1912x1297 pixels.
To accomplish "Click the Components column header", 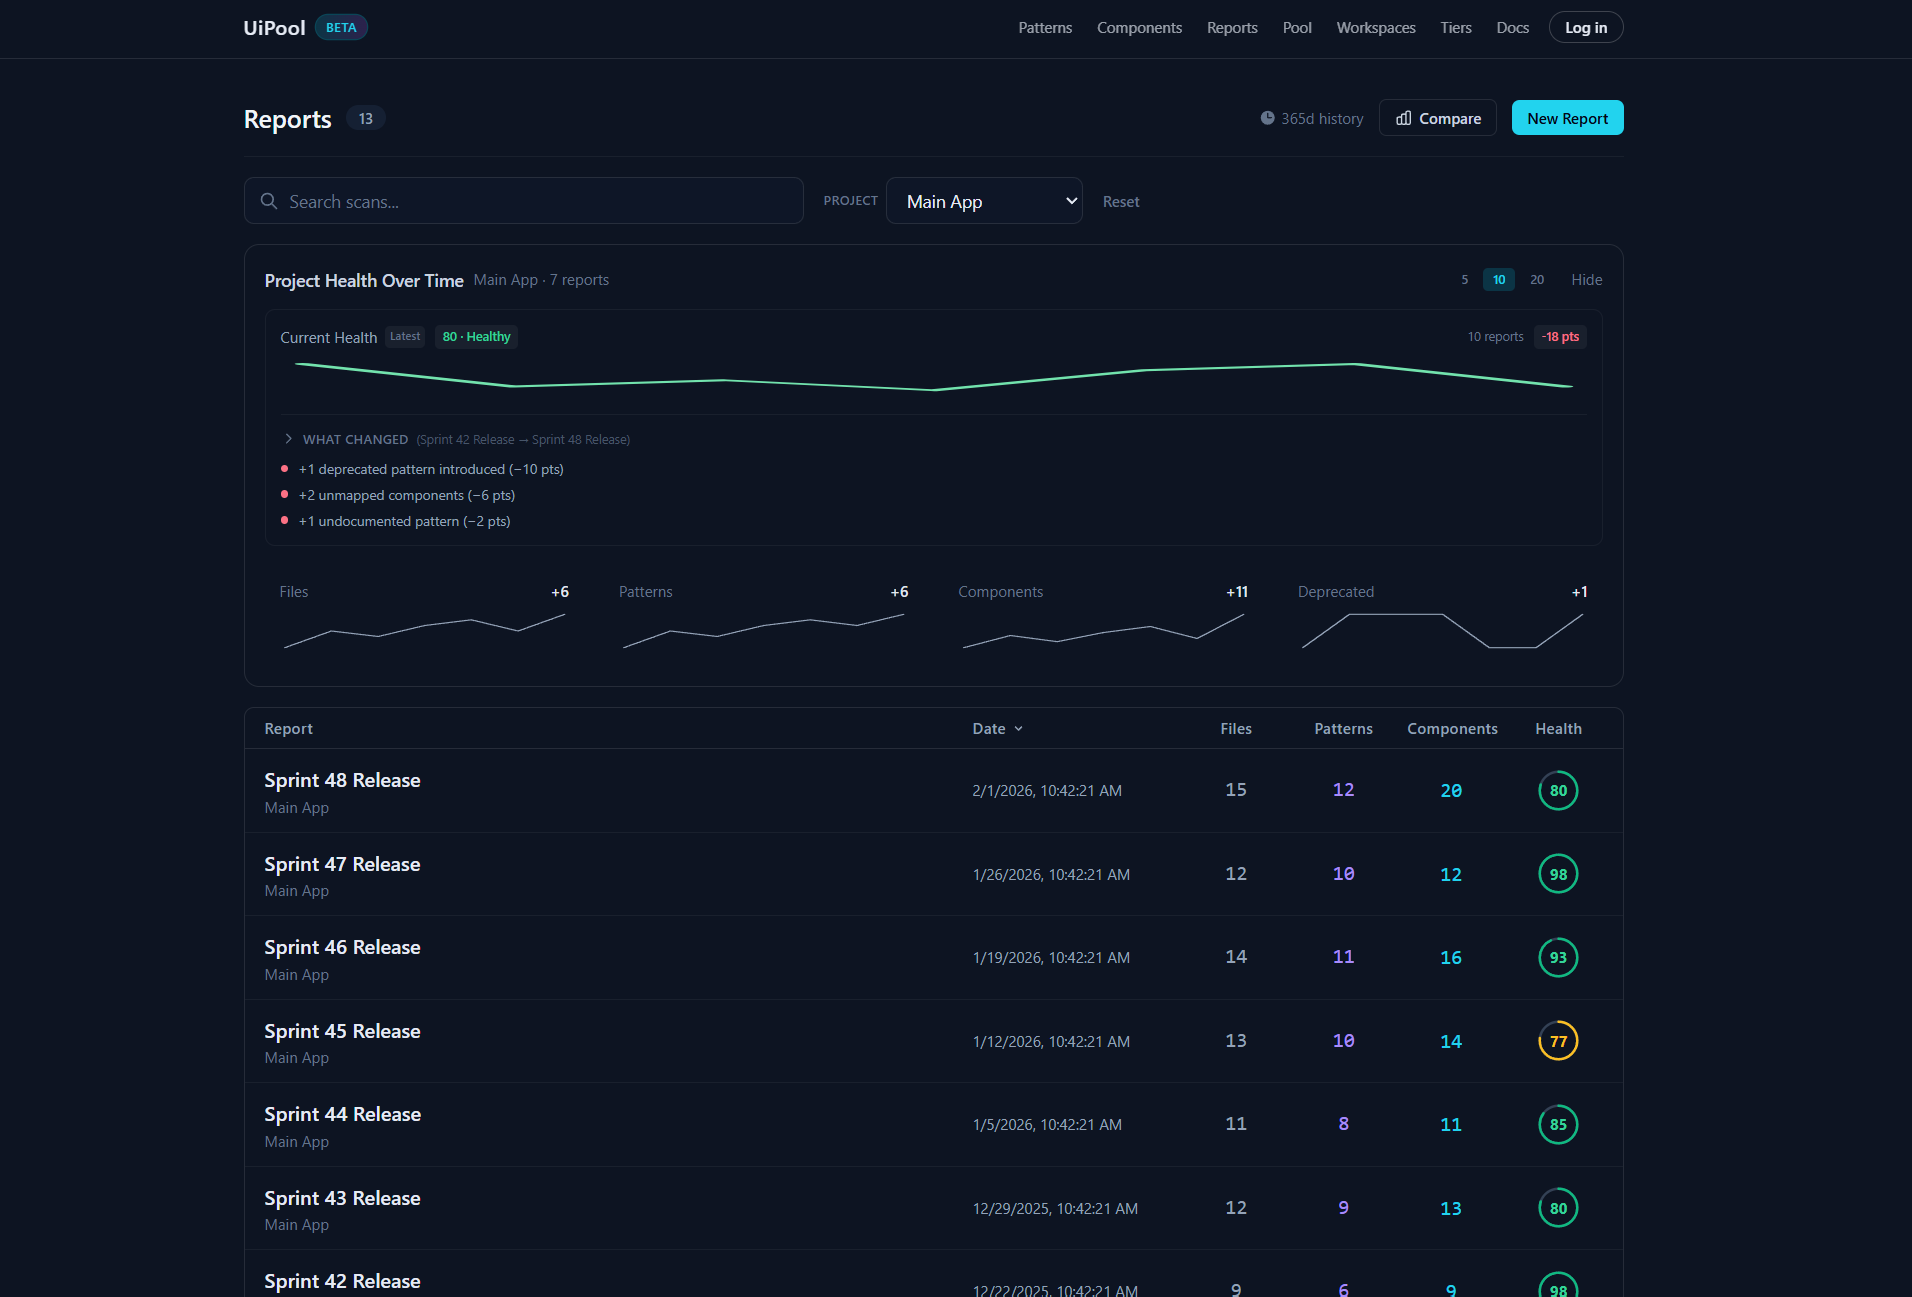I will click(1452, 729).
